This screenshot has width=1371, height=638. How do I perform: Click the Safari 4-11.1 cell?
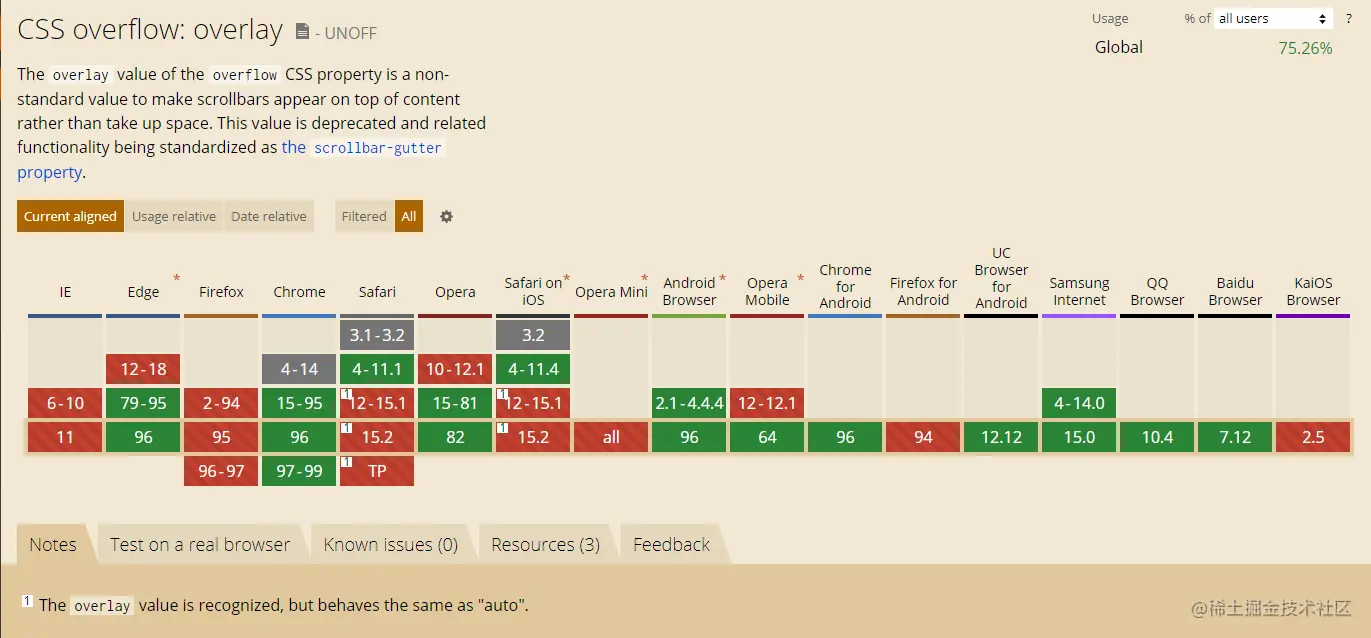coord(377,369)
